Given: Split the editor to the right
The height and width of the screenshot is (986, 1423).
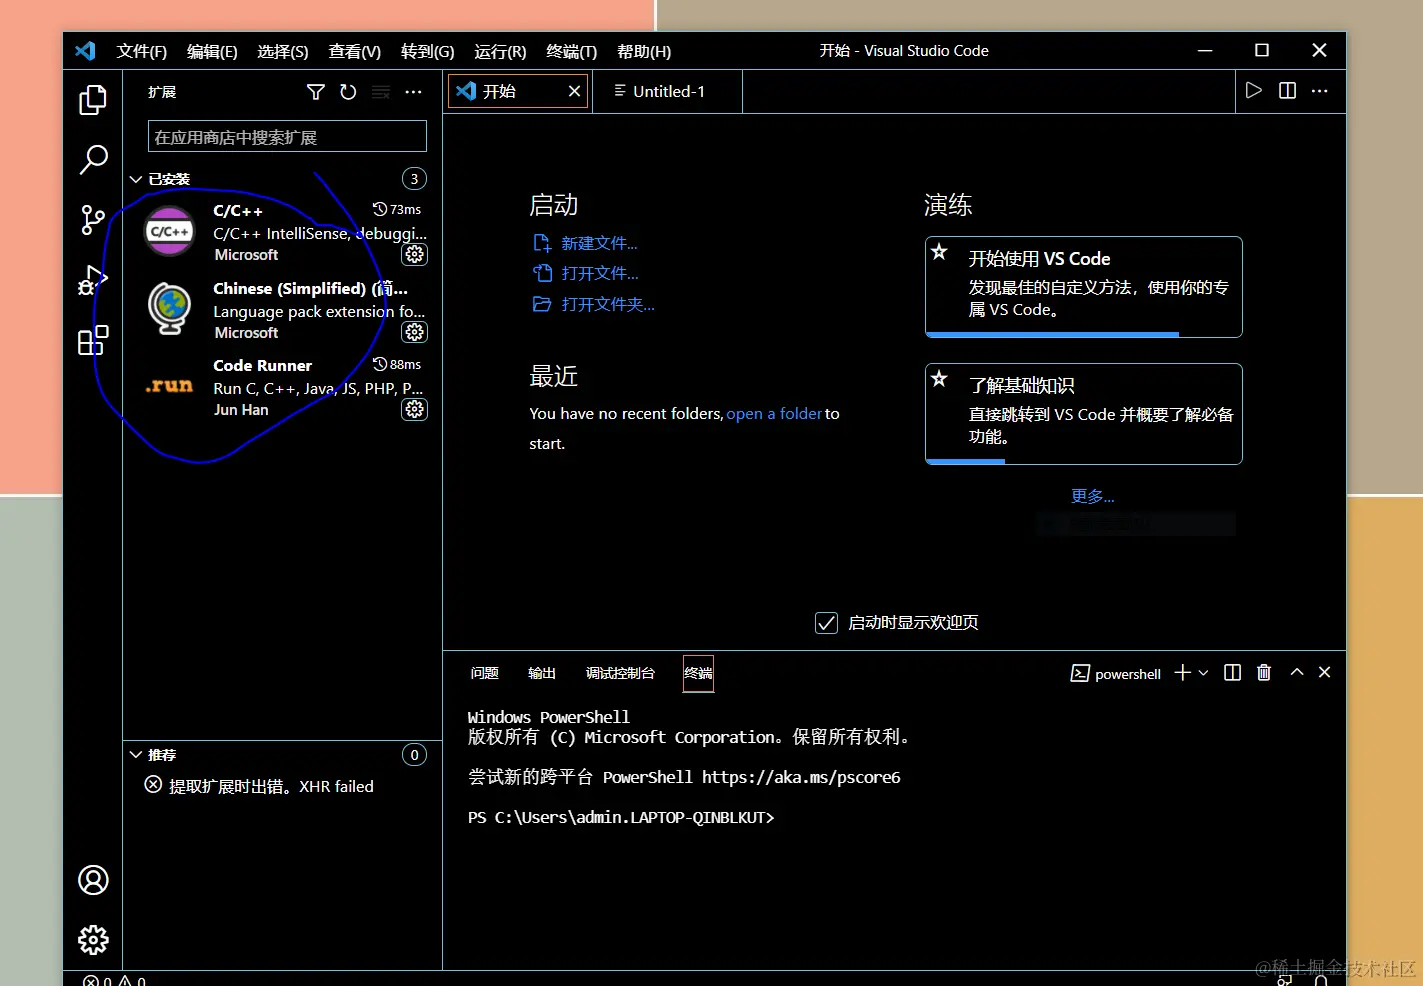Looking at the screenshot, I should point(1288,91).
